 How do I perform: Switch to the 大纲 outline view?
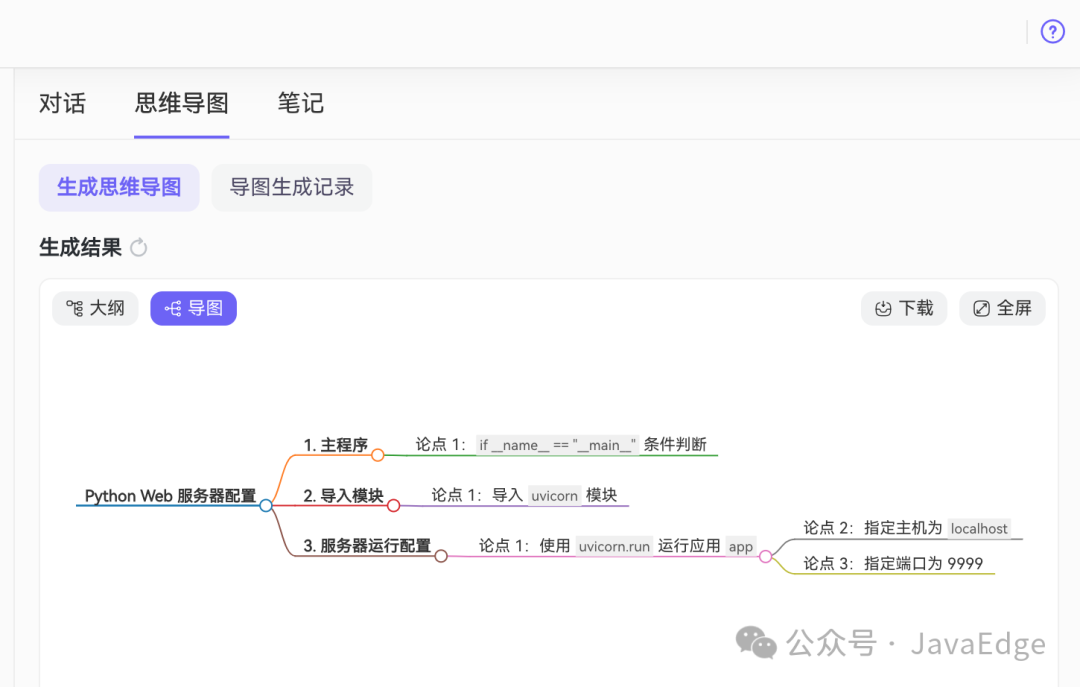tap(95, 308)
